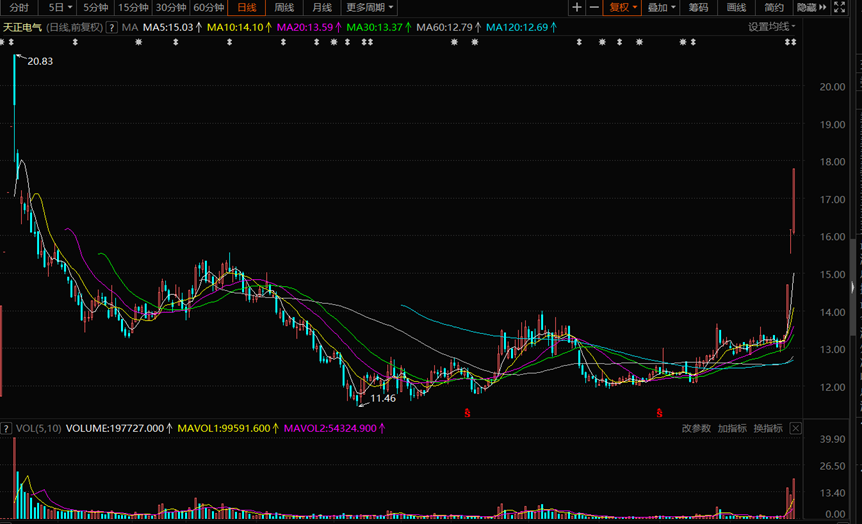Click the 20.83 high price annotation
Viewport: 862px width, 524px height.
coord(40,62)
